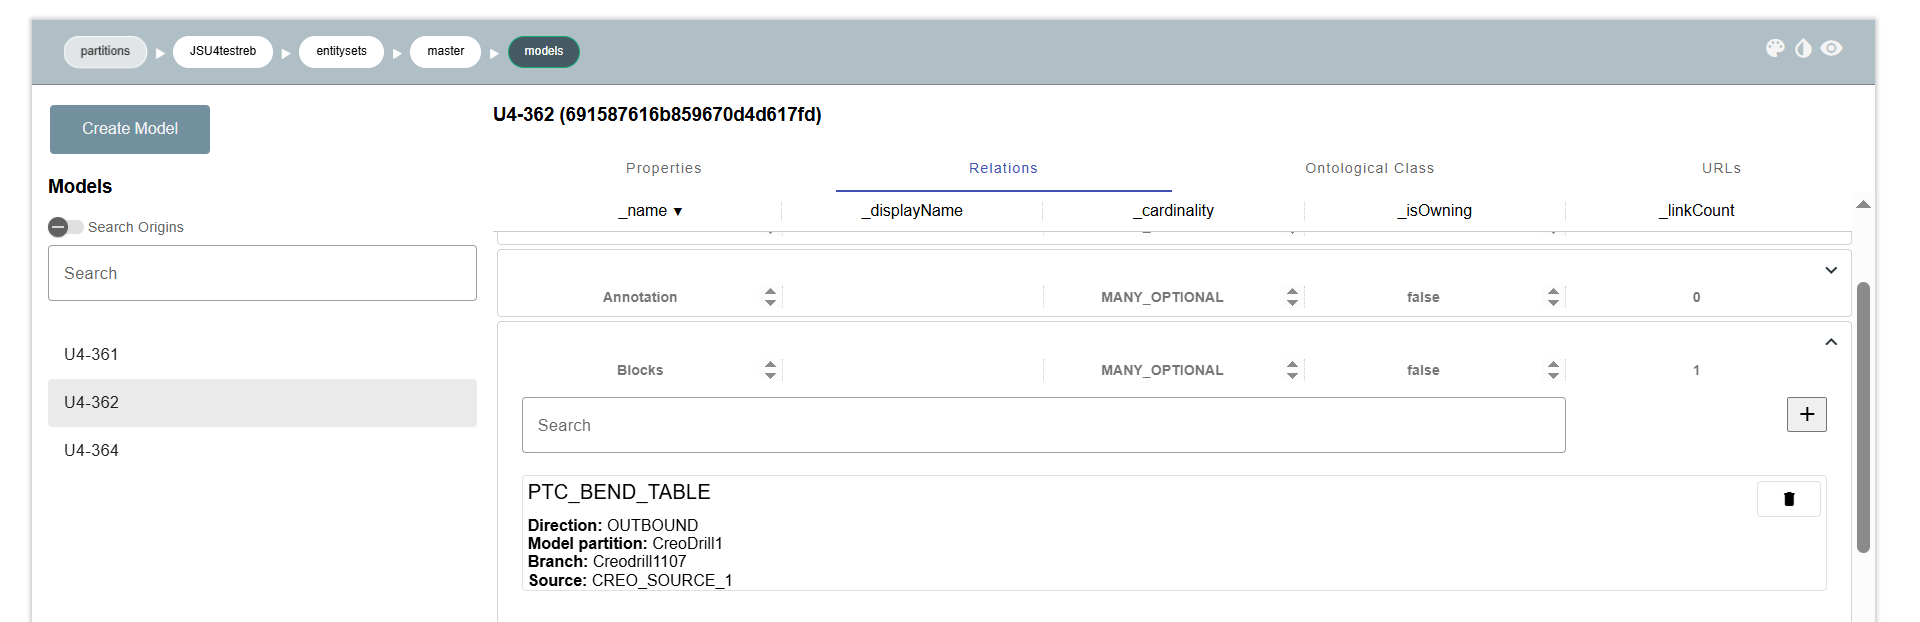Delete the PTC_BEND_TABLE relation link
The height and width of the screenshot is (622, 1920).
pyautogui.click(x=1788, y=499)
